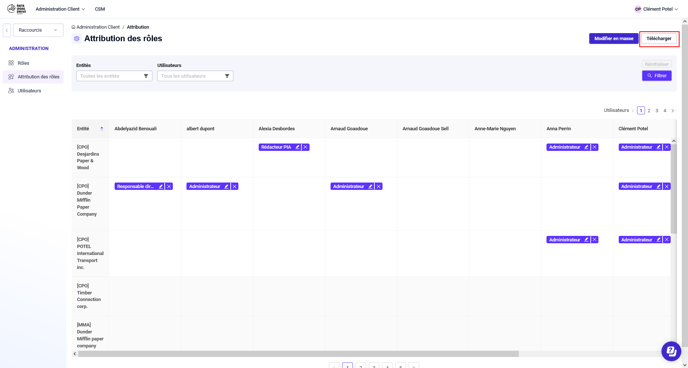Open the Toutes les entités filter
688x368 pixels.
pos(115,76)
